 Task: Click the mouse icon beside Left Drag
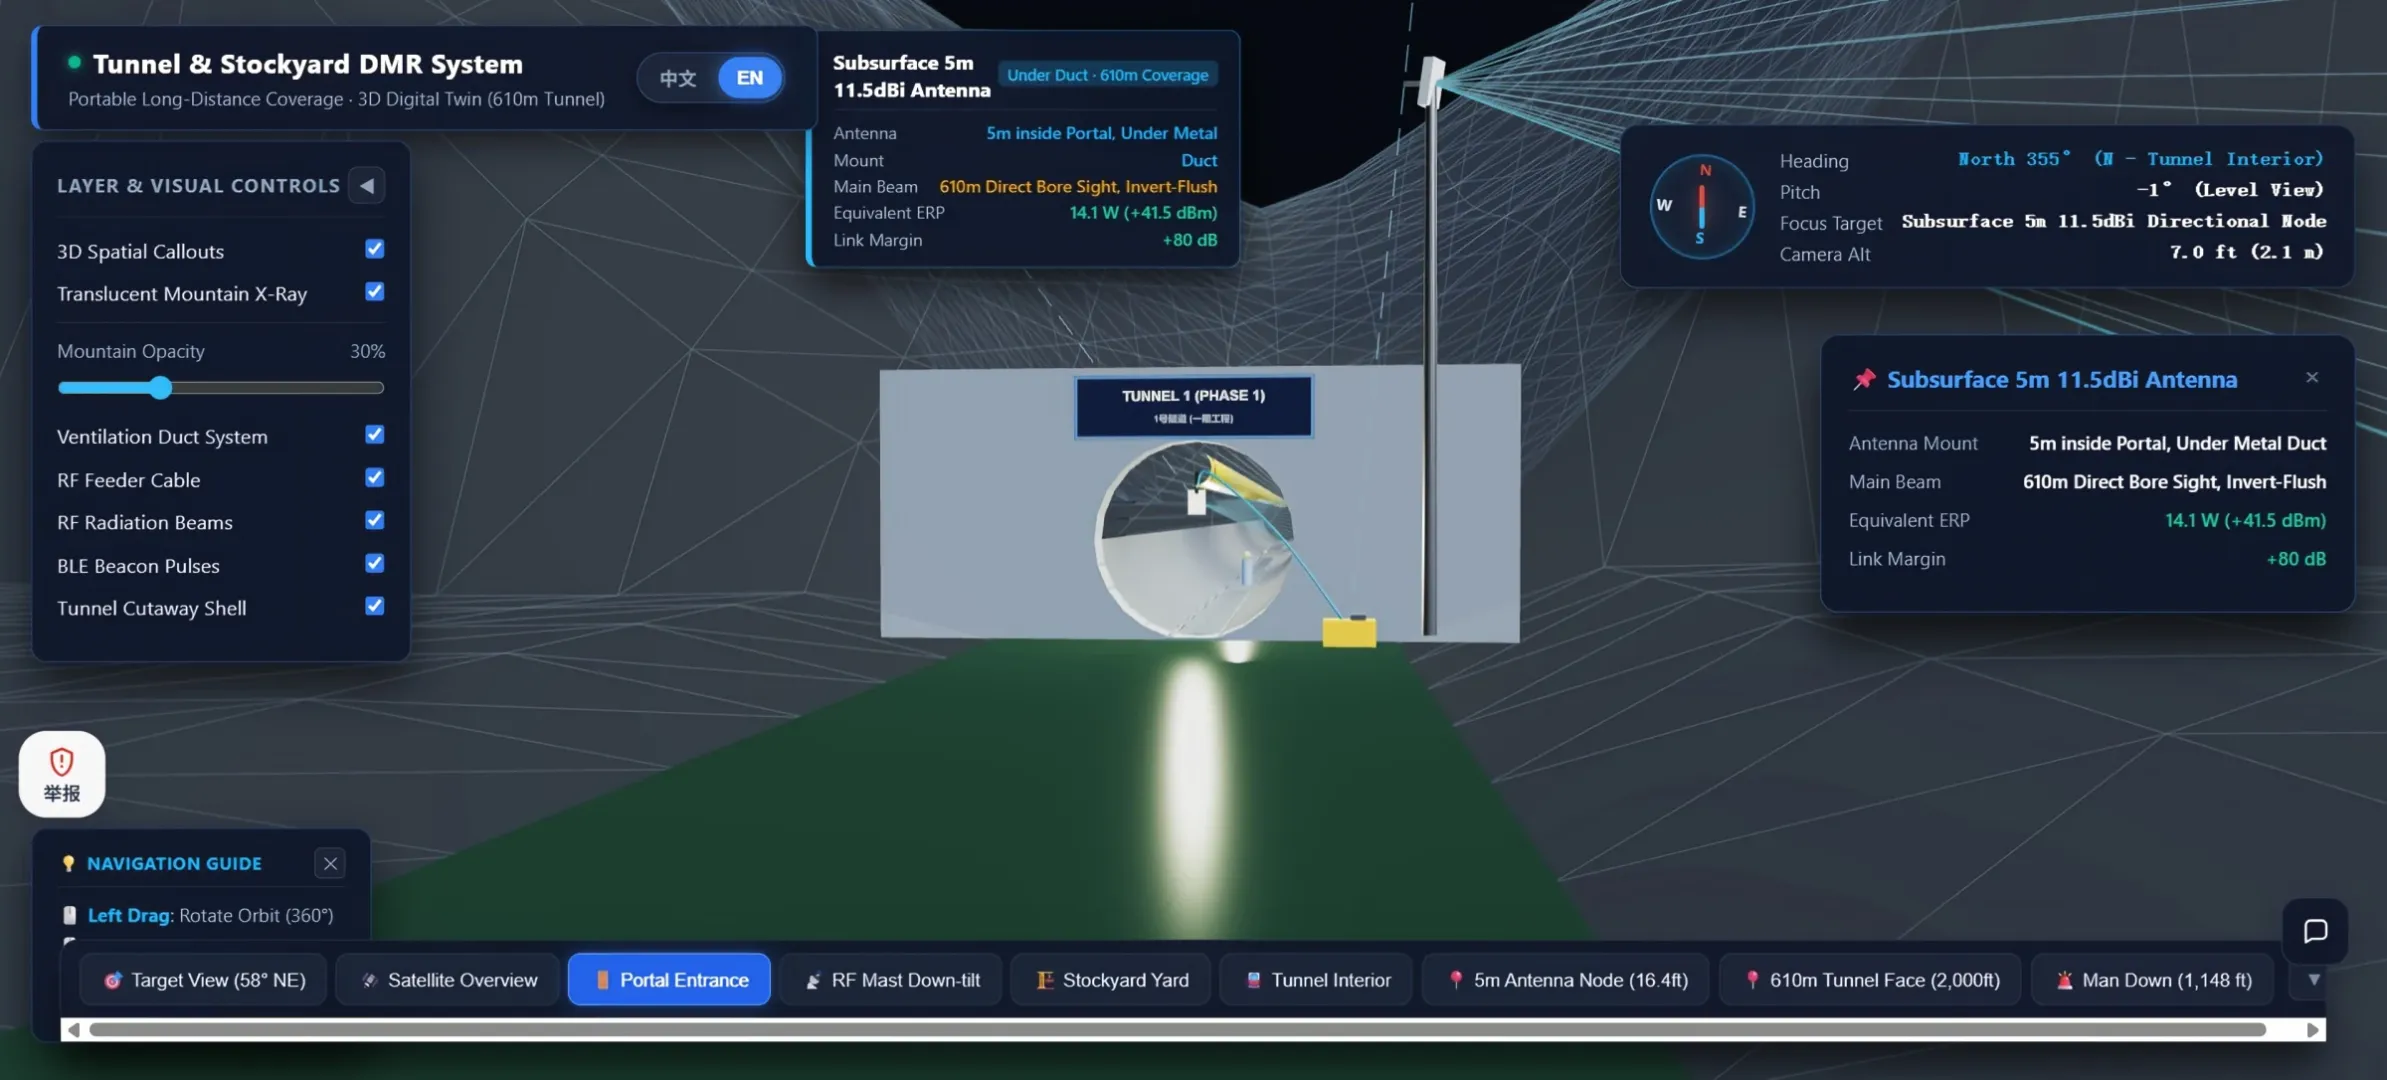pos(70,915)
